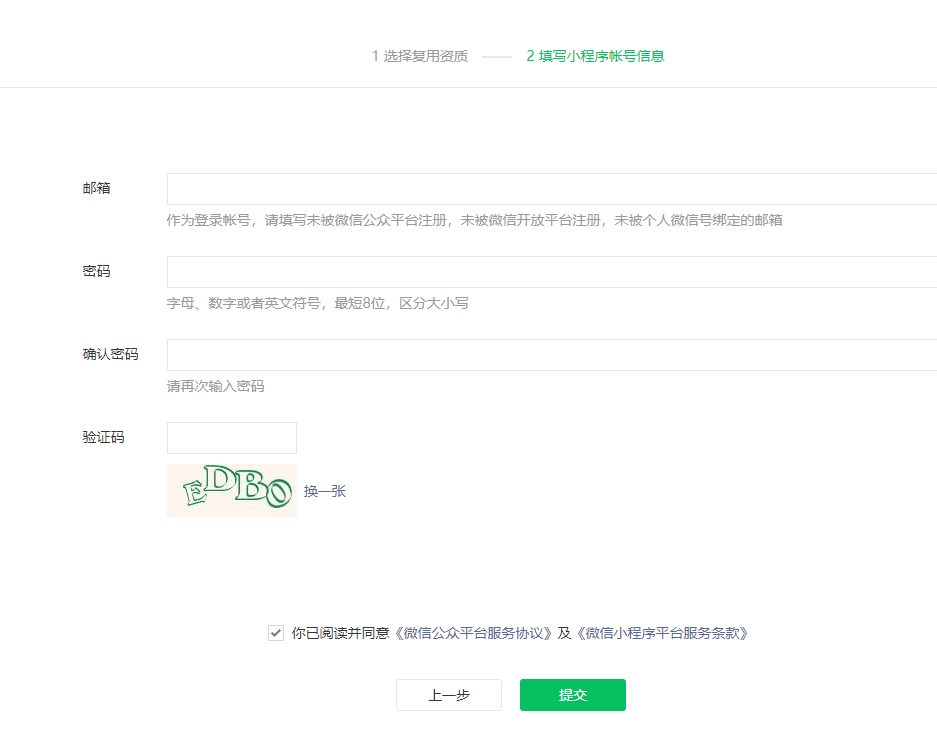
Task: Click the 邮箱 email input field
Action: tap(552, 189)
